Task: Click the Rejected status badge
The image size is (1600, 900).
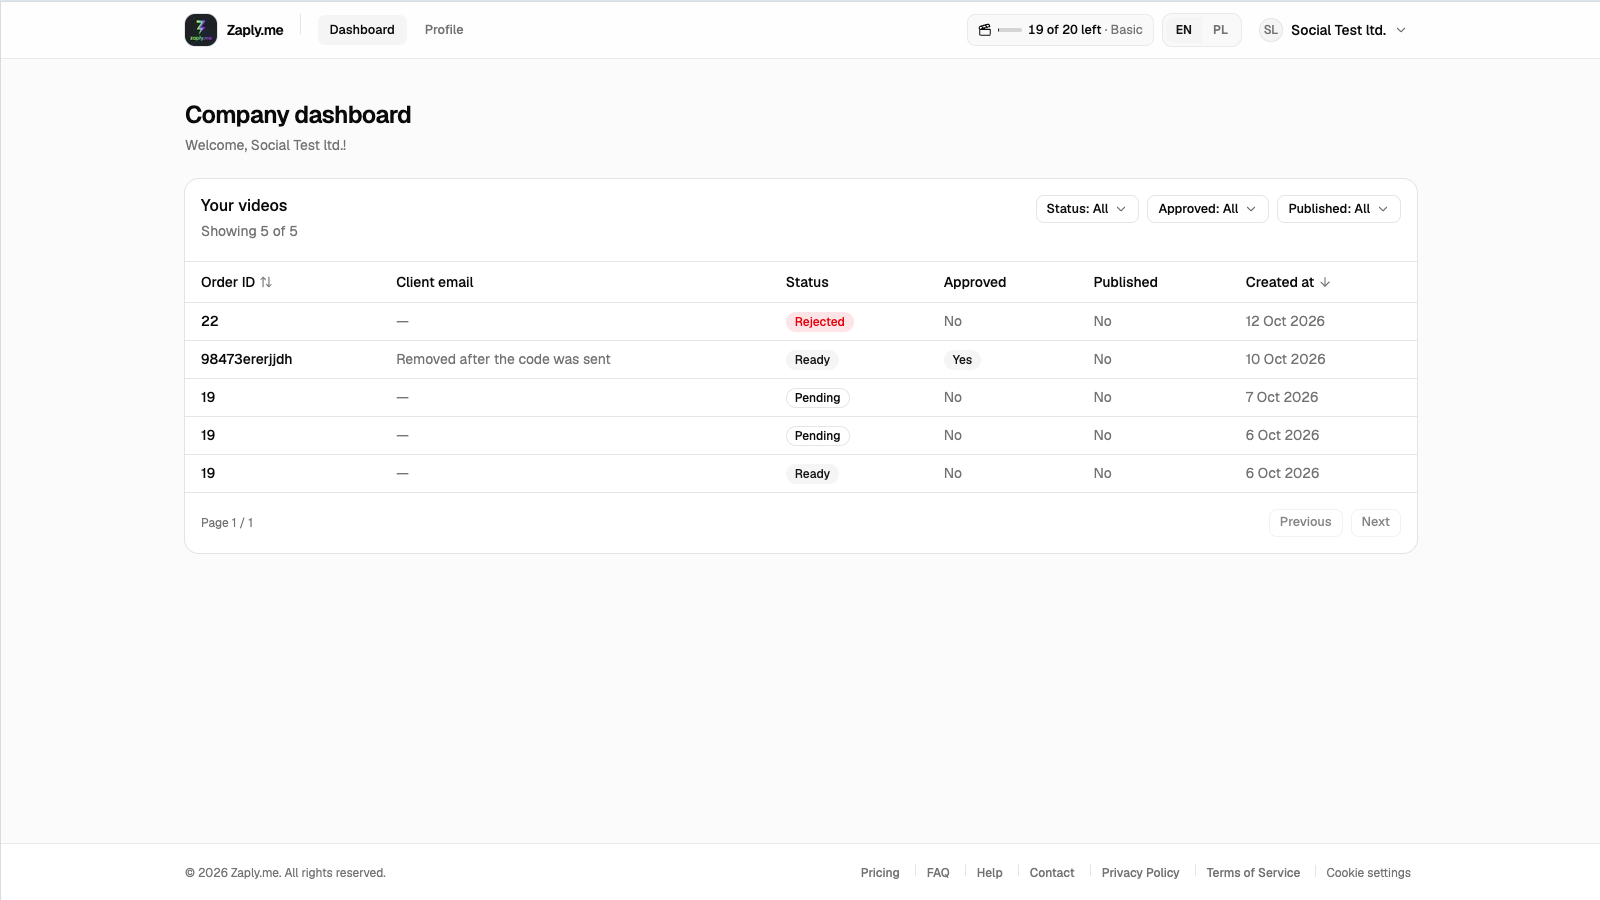Action: [x=820, y=322]
